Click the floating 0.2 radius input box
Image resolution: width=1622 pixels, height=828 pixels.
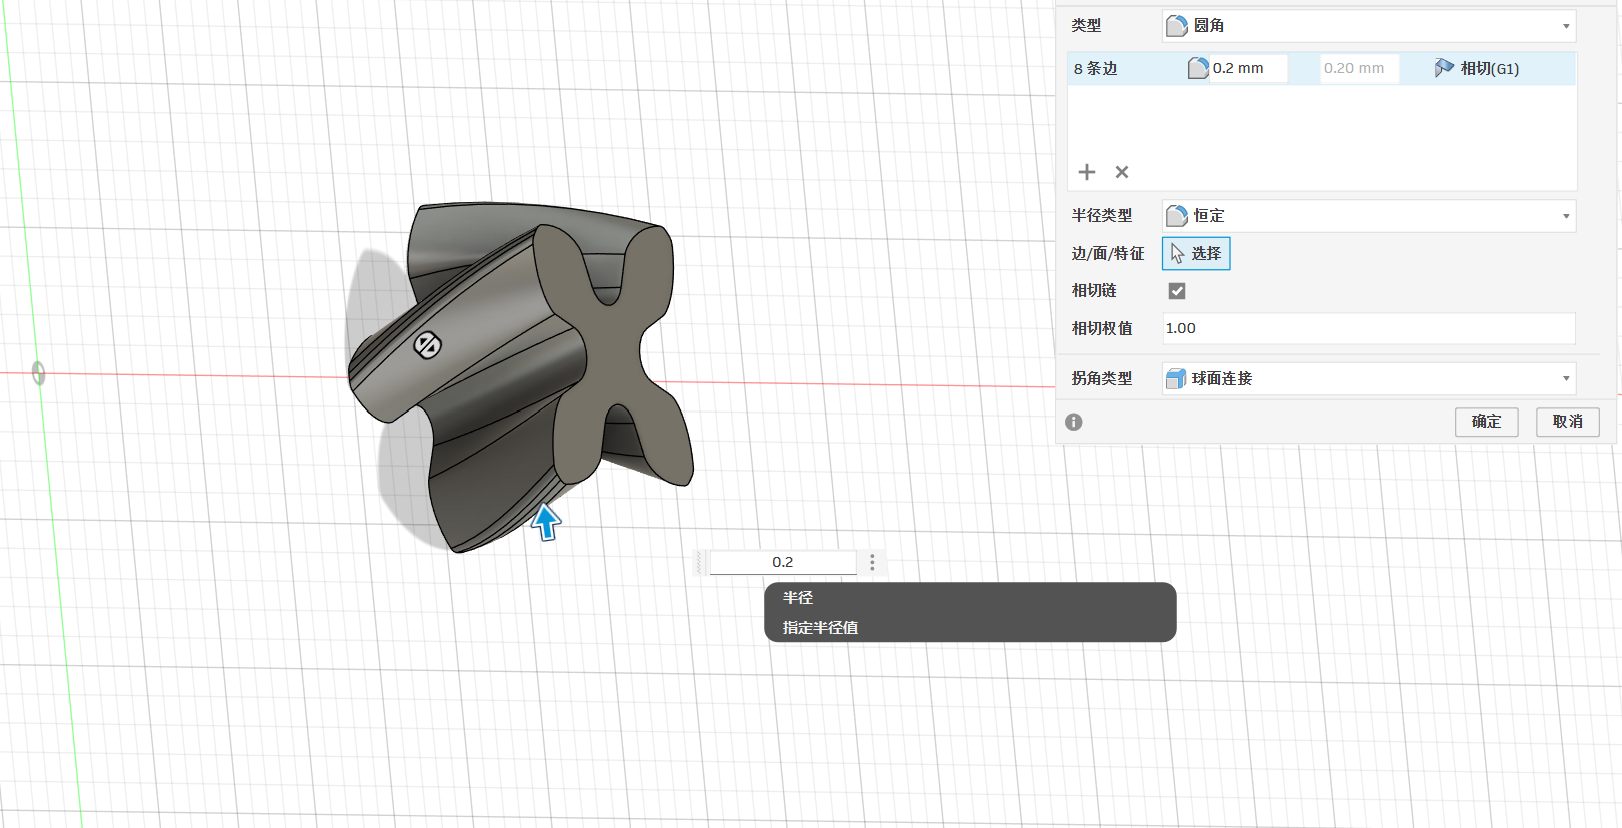783,562
